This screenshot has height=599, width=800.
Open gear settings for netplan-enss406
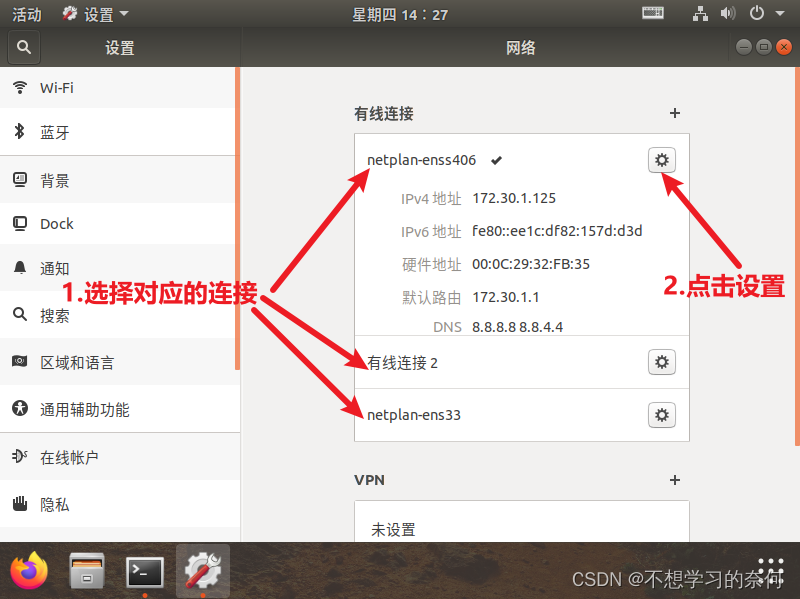click(662, 160)
